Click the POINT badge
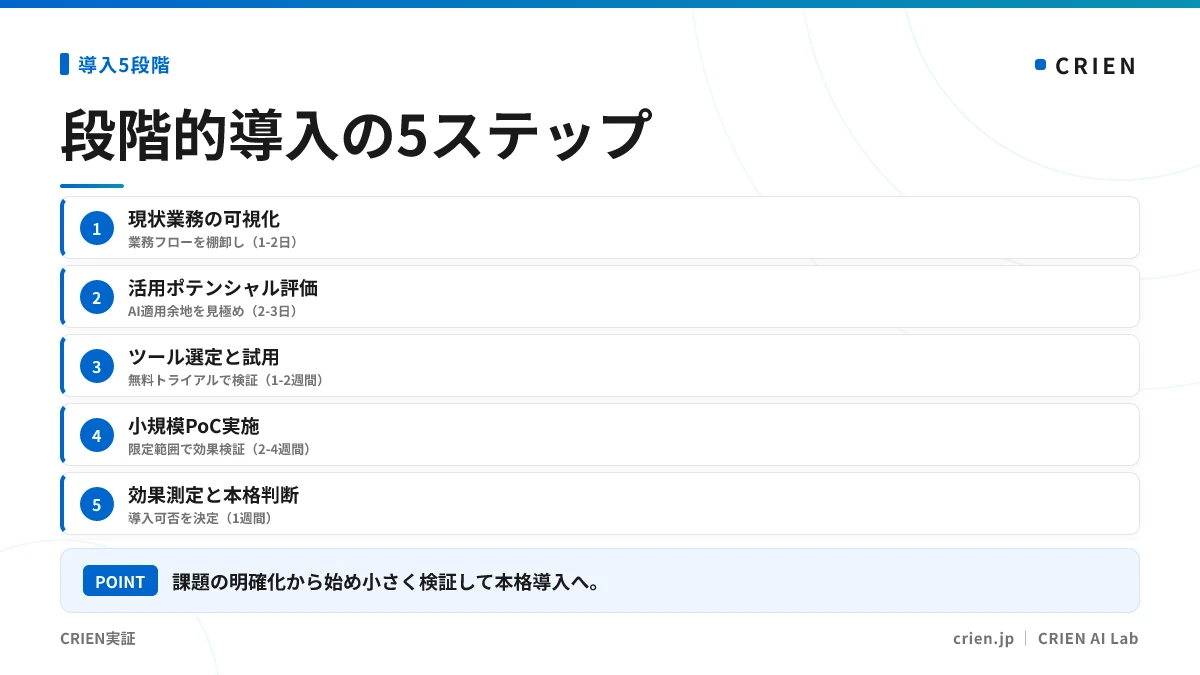This screenshot has height=675, width=1200. coord(120,581)
